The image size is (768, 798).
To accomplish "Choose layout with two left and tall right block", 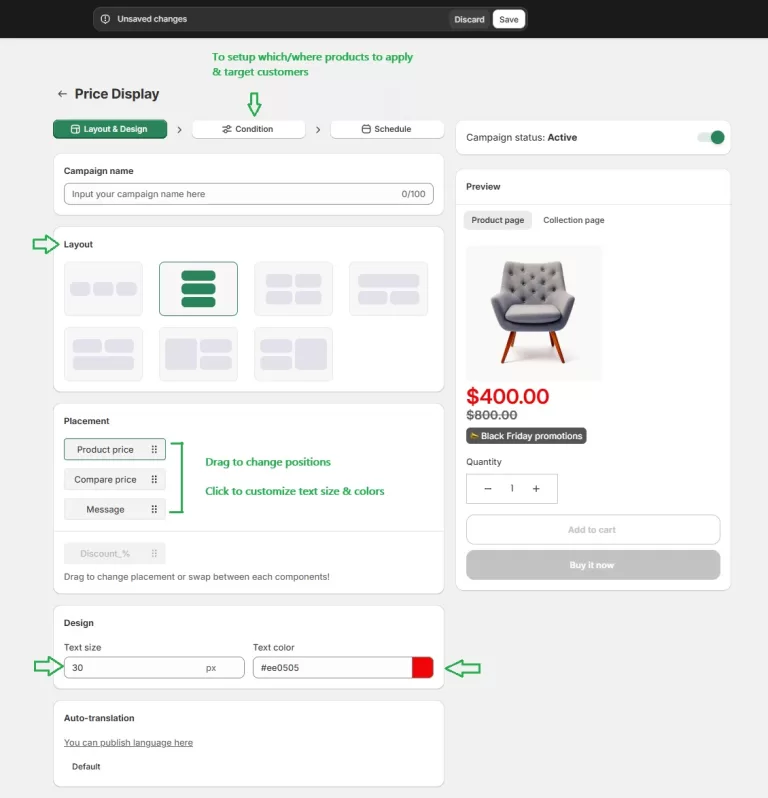I will (293, 354).
